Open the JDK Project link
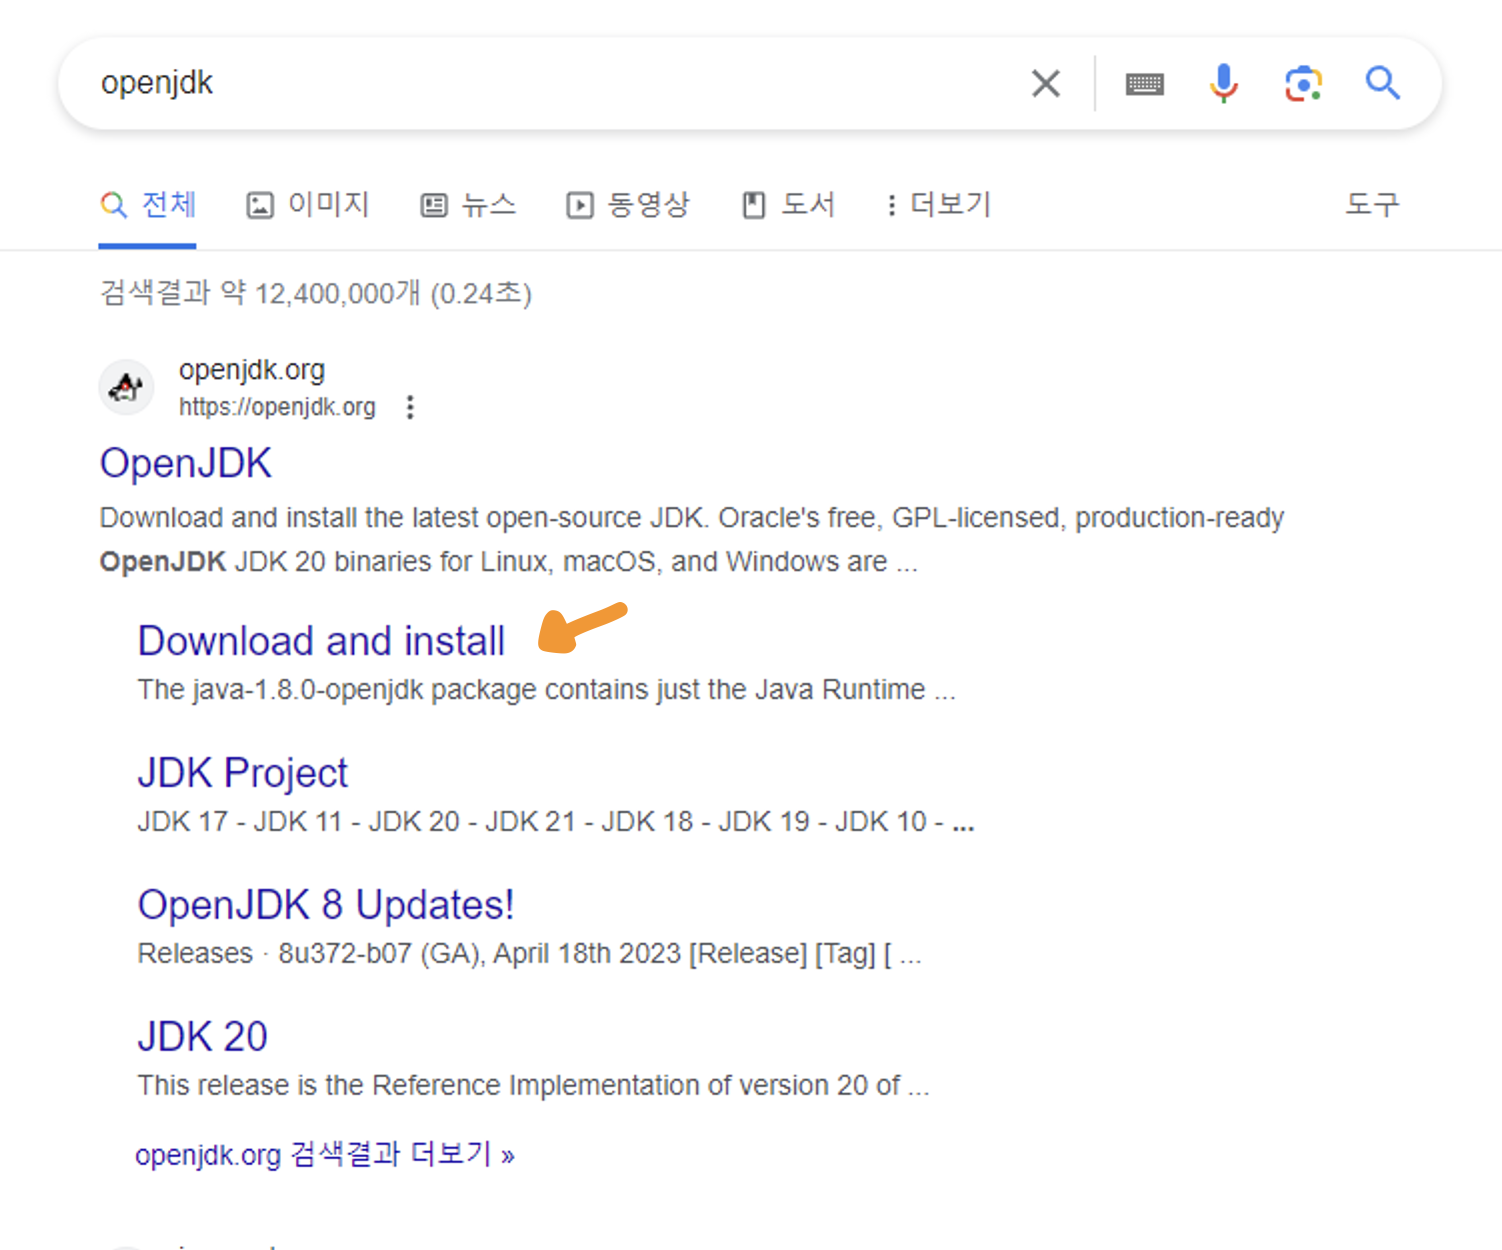Screen dimensions: 1502x1250 pyautogui.click(x=243, y=773)
